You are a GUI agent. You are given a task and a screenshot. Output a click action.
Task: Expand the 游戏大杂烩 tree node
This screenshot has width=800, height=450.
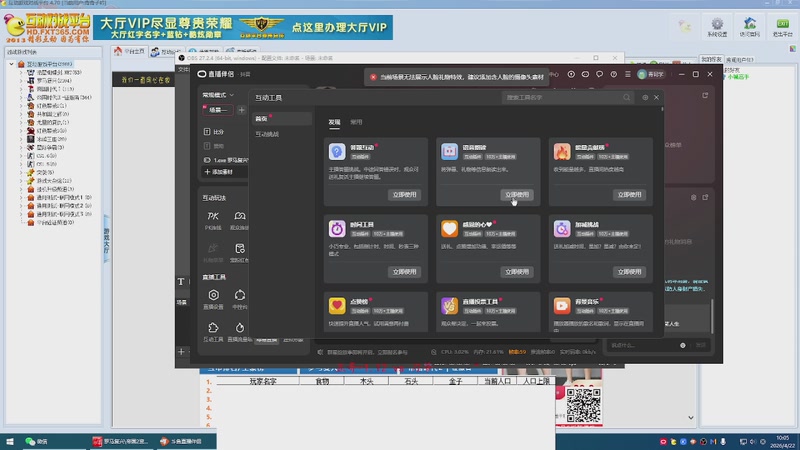21,181
